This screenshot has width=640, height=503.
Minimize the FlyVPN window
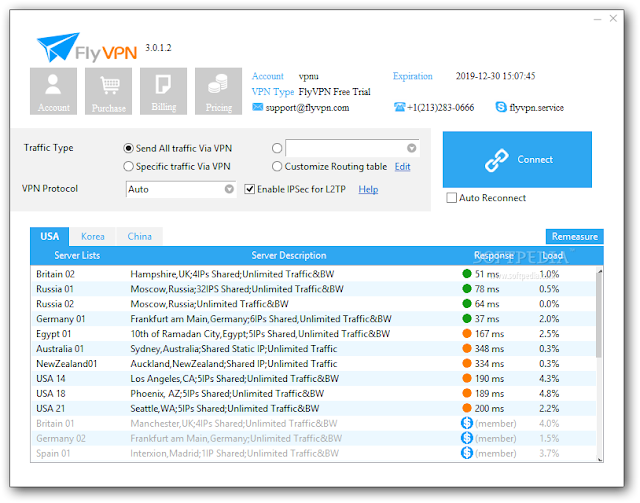pyautogui.click(x=598, y=19)
